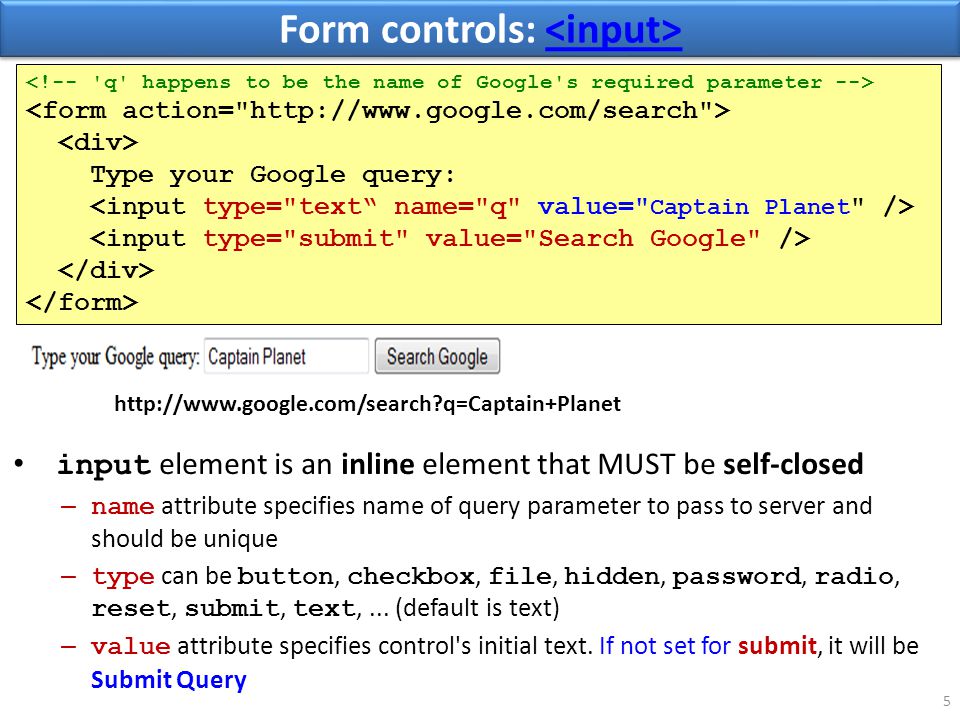
Task: Click the name="q" attribute in code
Action: (457, 207)
